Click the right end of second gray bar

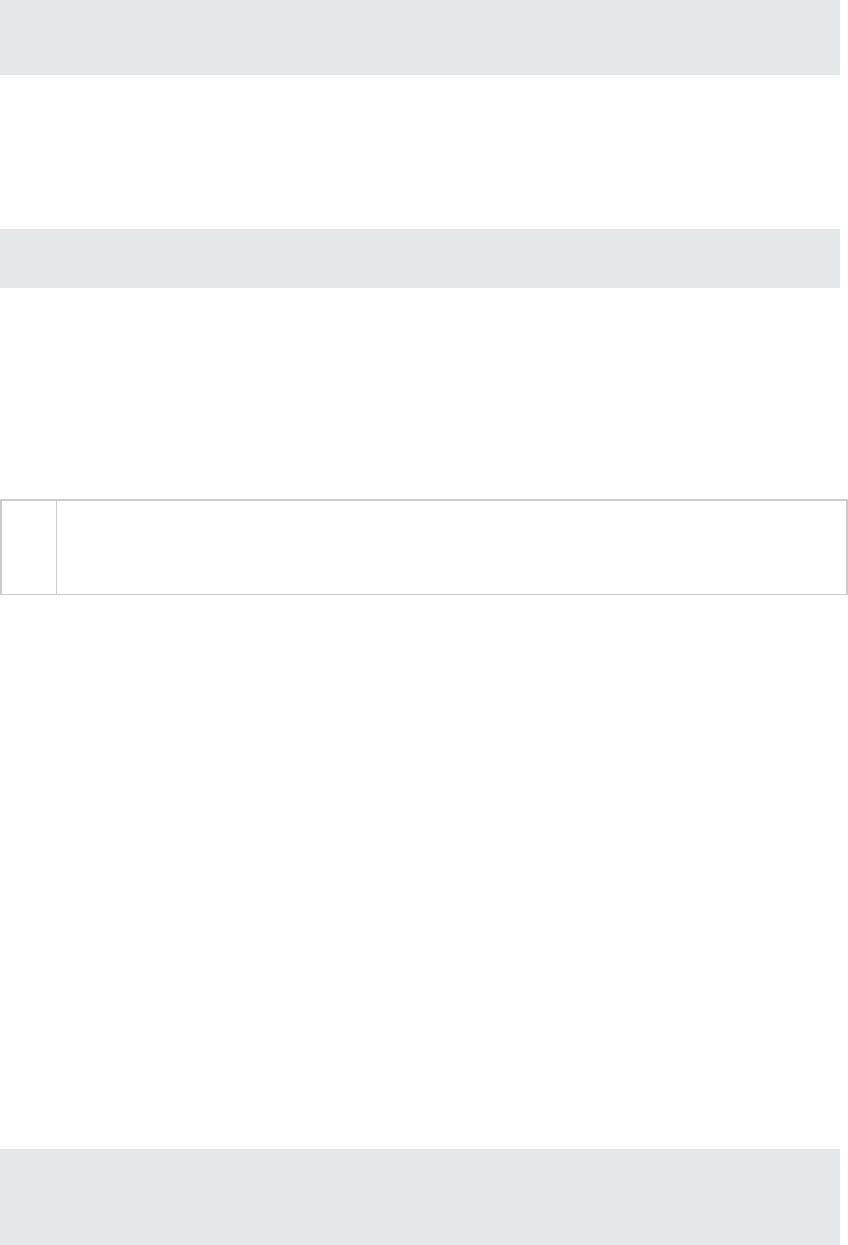click(828, 258)
